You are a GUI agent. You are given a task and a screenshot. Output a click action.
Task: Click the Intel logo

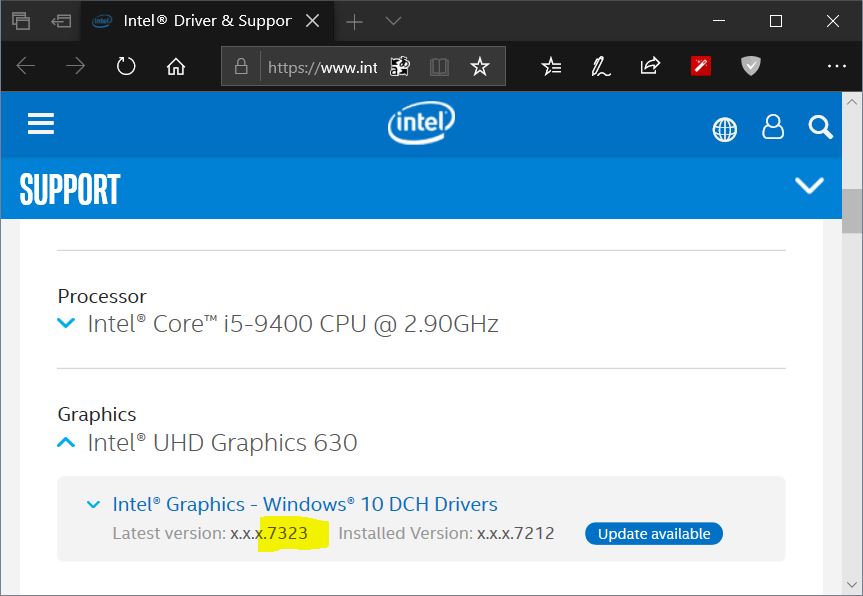pos(421,126)
